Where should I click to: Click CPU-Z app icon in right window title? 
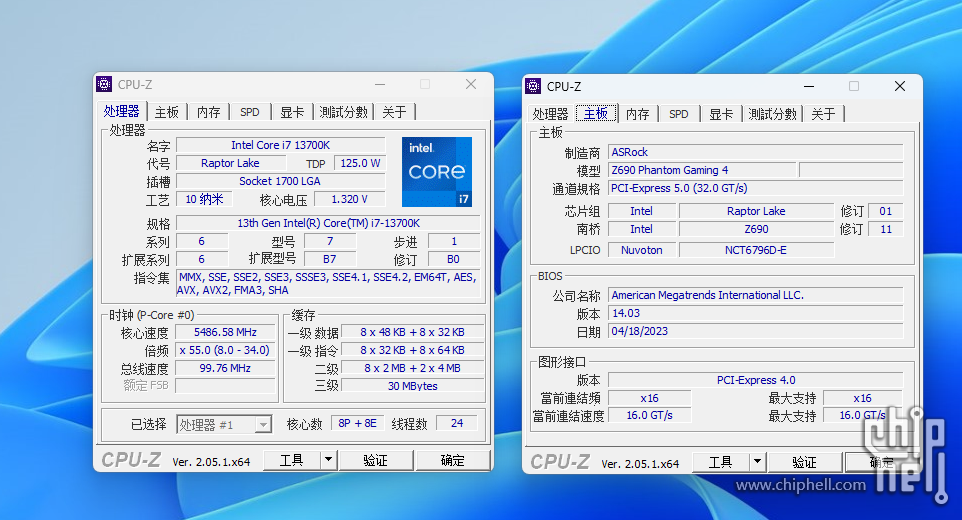pyautogui.click(x=533, y=86)
